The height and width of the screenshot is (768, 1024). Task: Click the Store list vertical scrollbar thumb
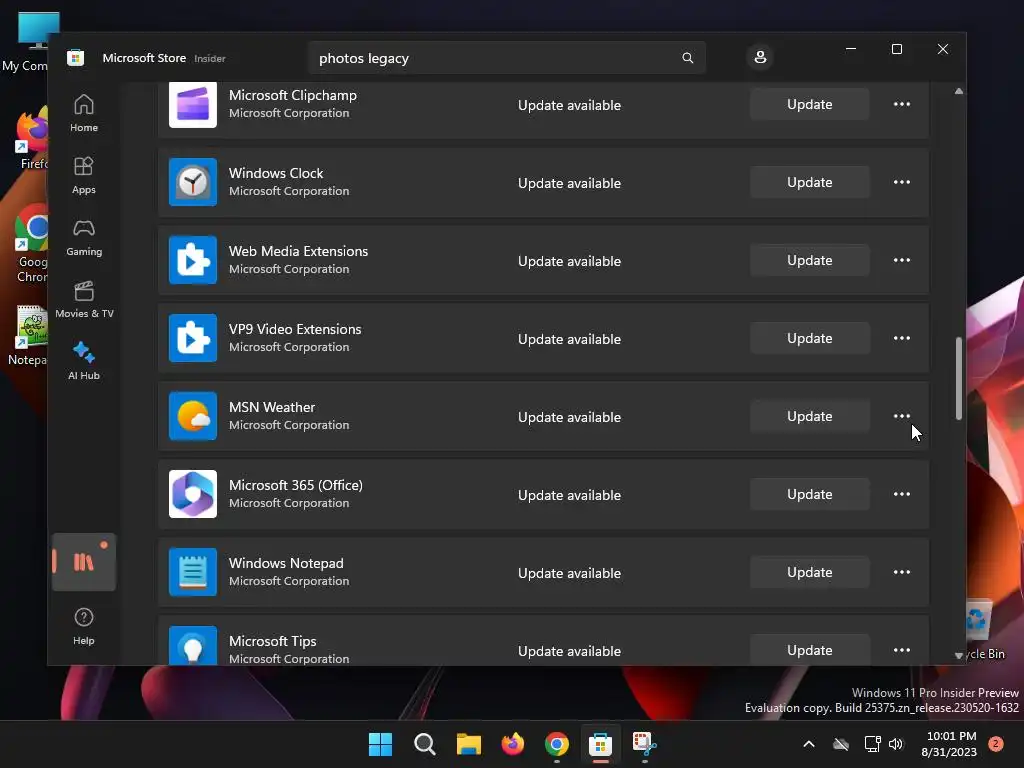959,378
